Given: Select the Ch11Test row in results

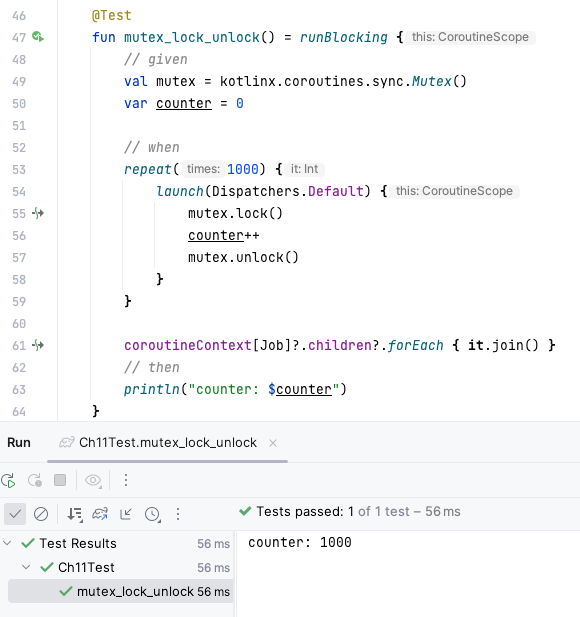Looking at the screenshot, I should 117,567.
